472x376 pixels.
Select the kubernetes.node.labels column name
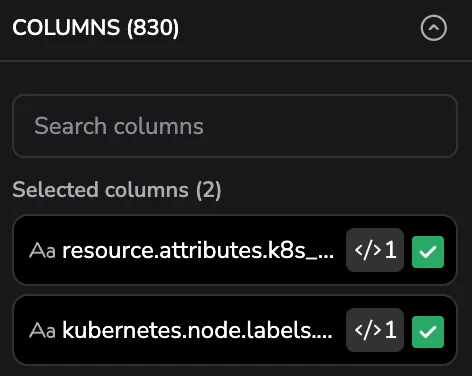[x=197, y=331]
